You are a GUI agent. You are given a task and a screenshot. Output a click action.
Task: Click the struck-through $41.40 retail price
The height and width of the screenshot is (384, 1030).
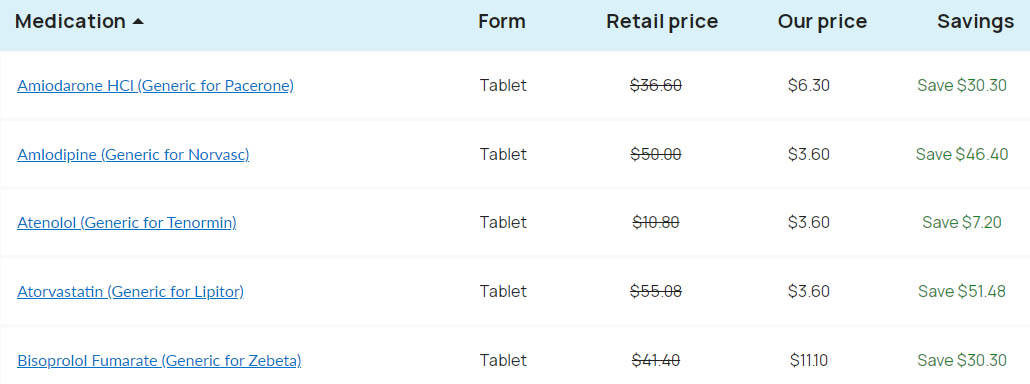point(656,360)
